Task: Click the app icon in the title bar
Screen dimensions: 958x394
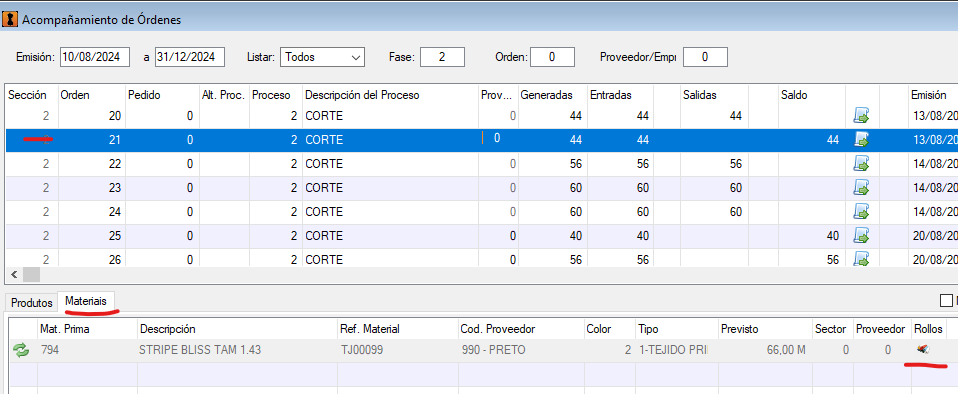Action: (10, 20)
